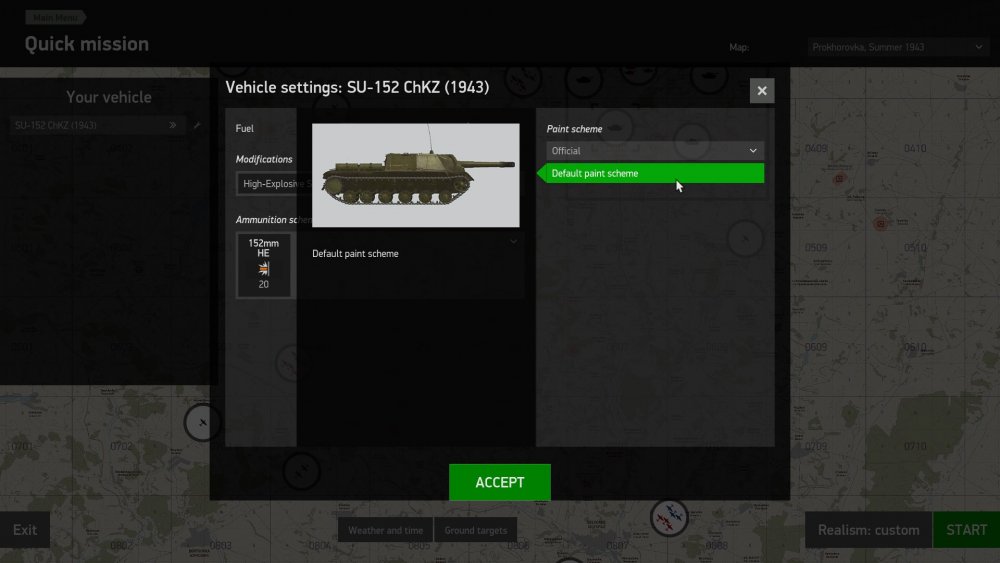This screenshot has height=563, width=1000.
Task: Select the 152mm HE ammunition tile
Action: [263, 265]
